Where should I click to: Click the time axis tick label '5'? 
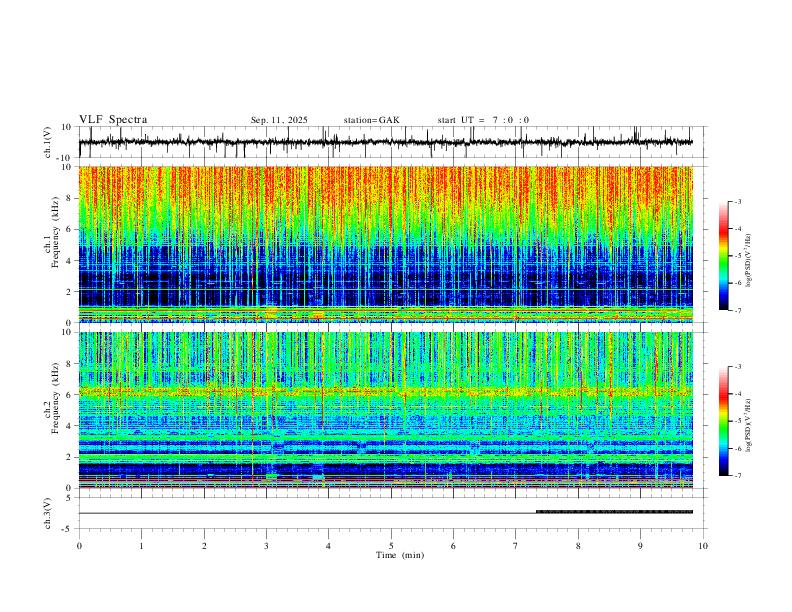[391, 546]
